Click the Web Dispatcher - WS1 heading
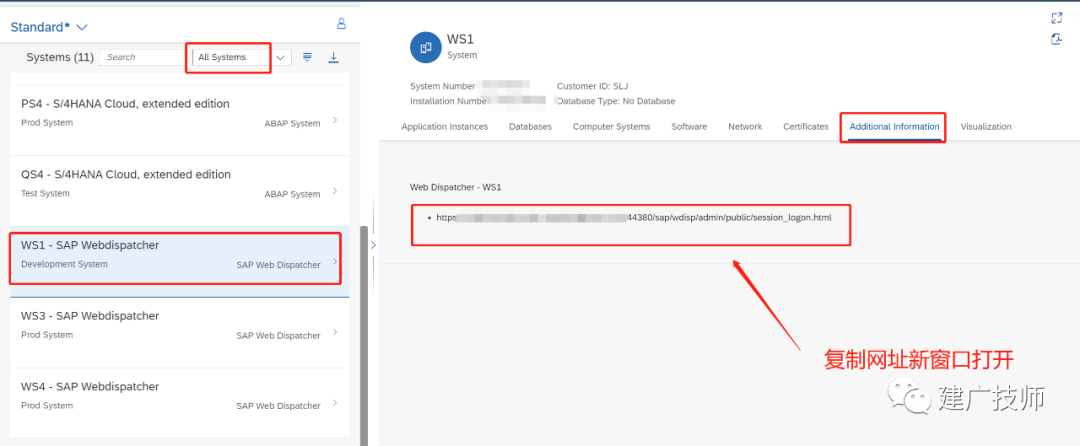Viewport: 1080px width, 446px height. coord(455,187)
